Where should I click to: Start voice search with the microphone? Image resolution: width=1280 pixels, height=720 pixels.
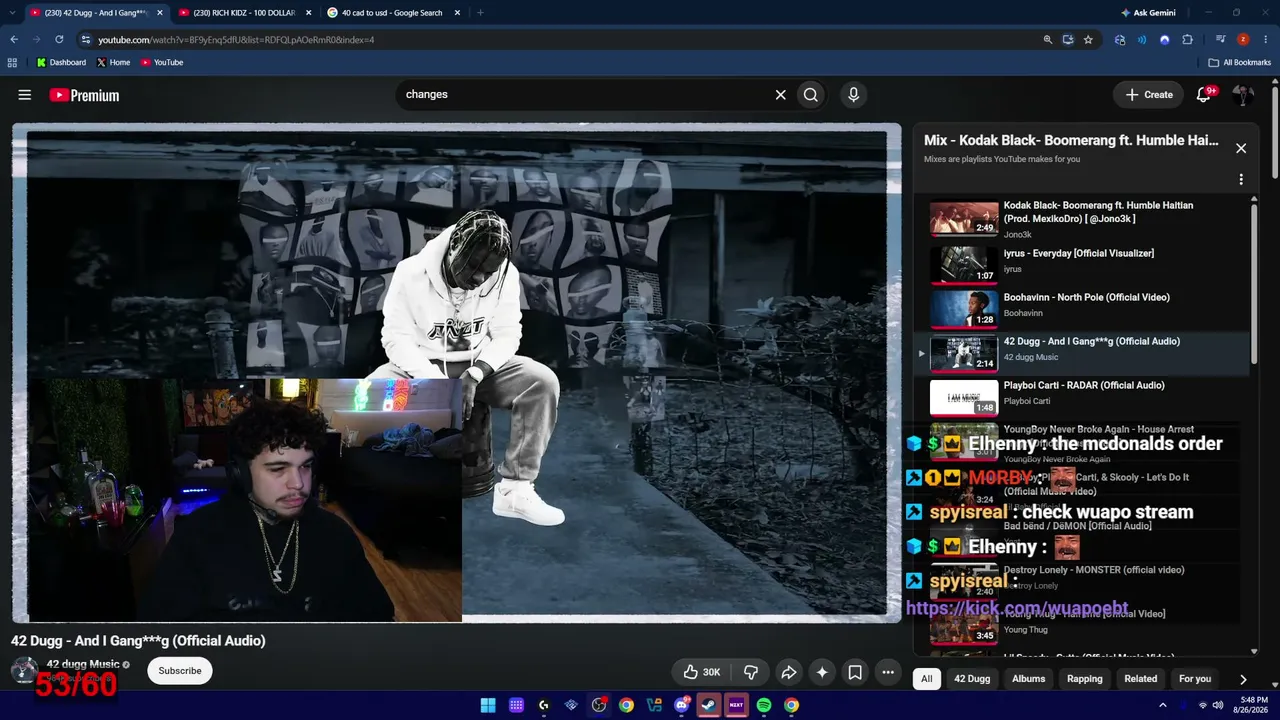coord(853,95)
